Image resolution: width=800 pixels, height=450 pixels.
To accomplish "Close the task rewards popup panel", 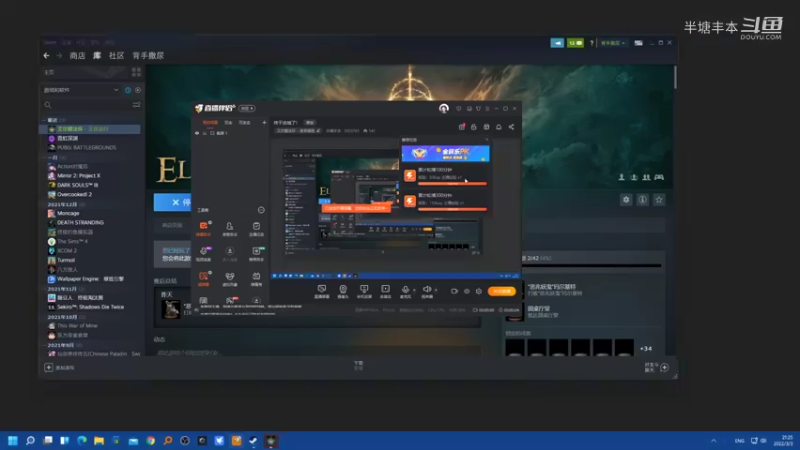I will pos(486,139).
